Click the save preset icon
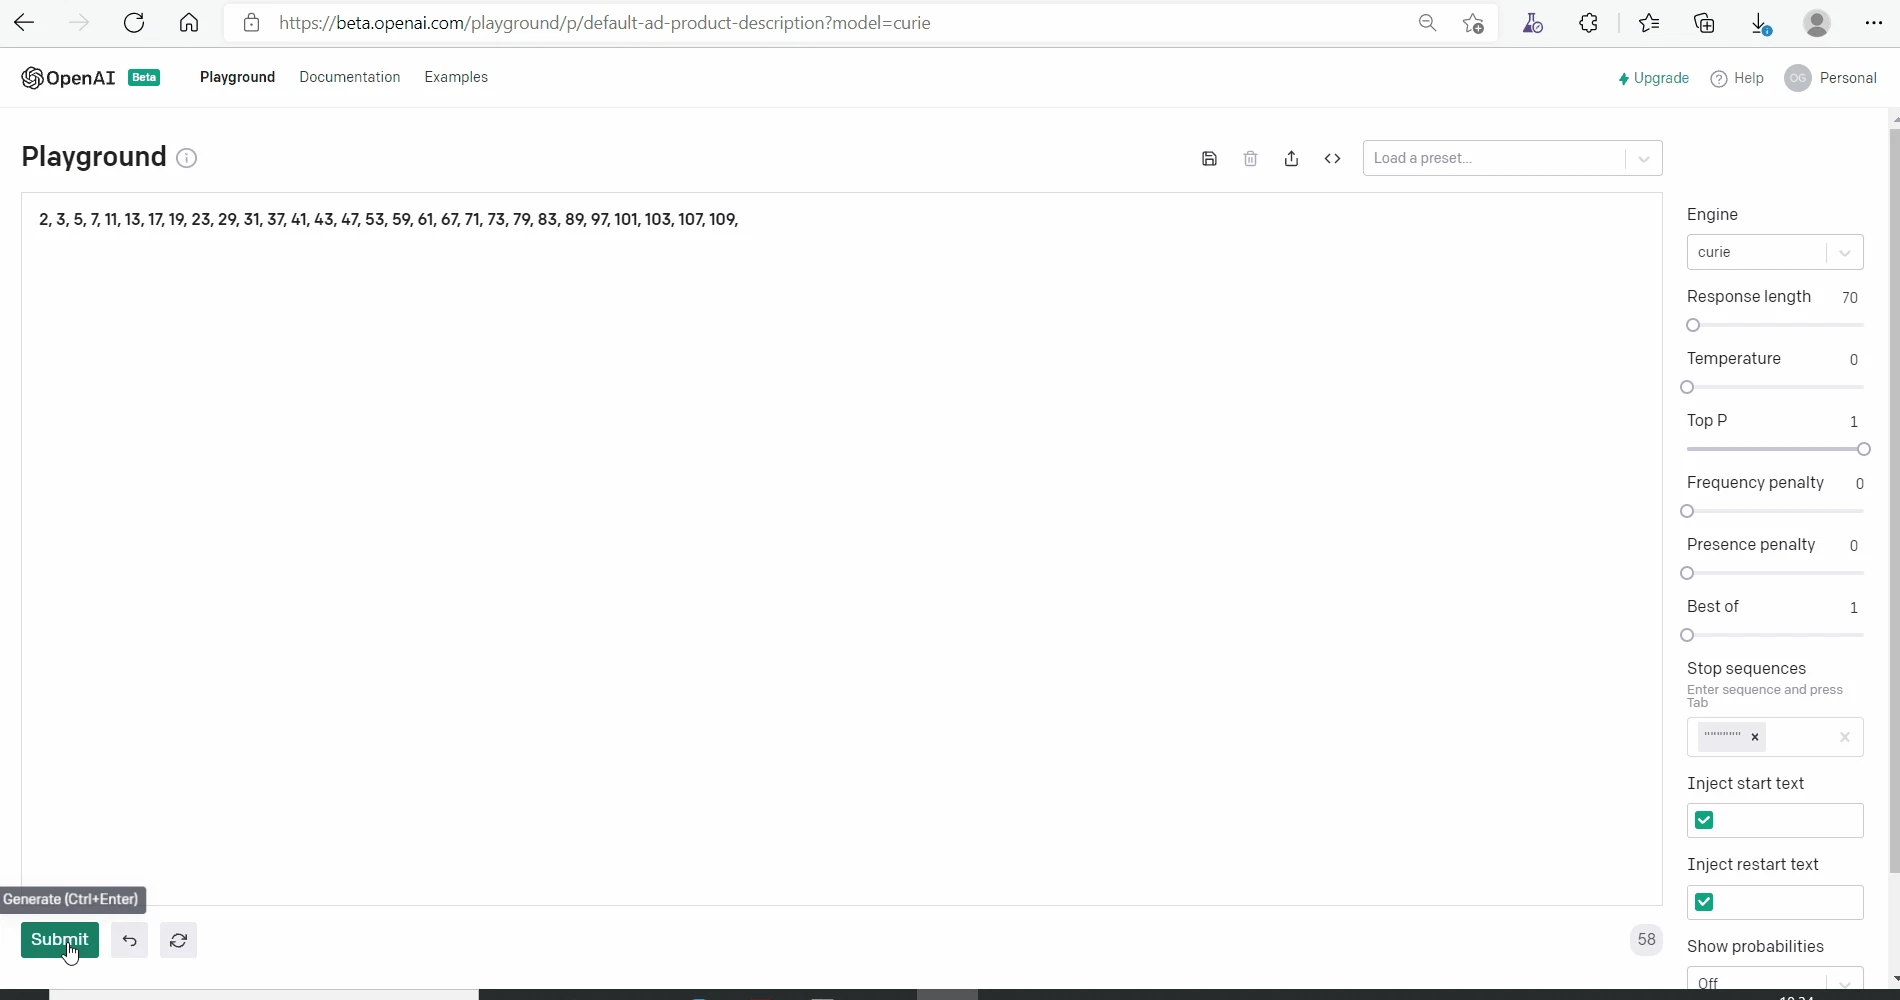The image size is (1900, 1000). coord(1209,158)
